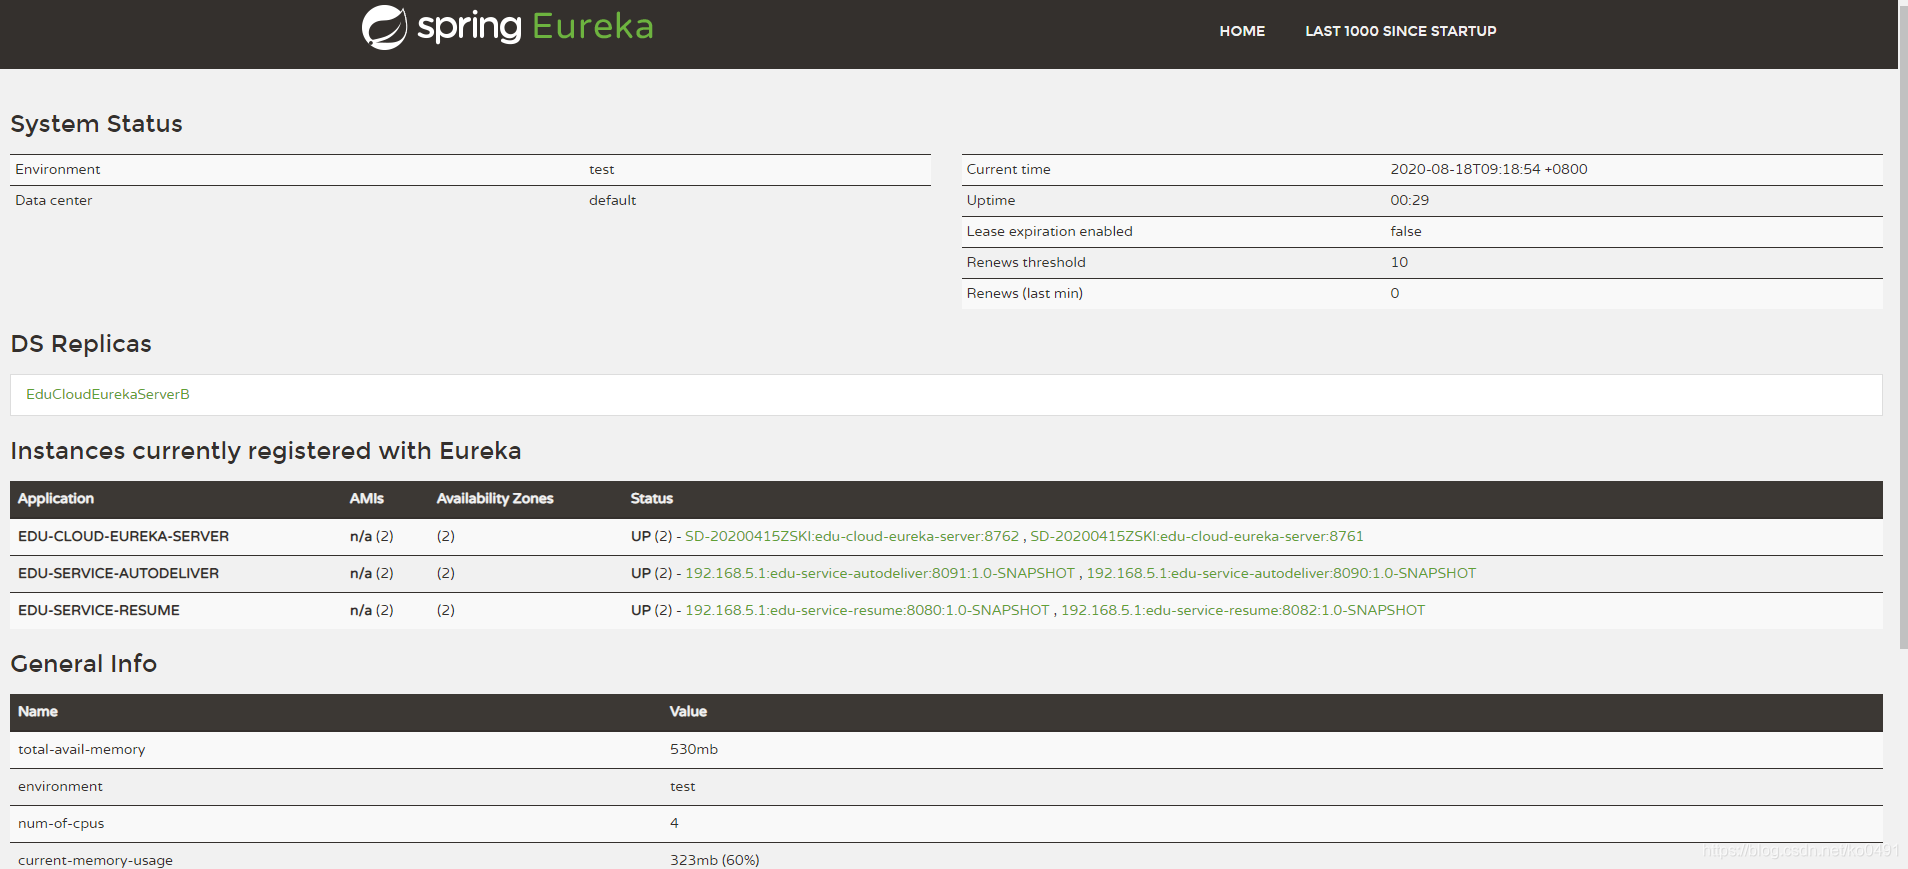The width and height of the screenshot is (1908, 869).
Task: Select Renews threshold value 10
Action: pyautogui.click(x=1399, y=262)
